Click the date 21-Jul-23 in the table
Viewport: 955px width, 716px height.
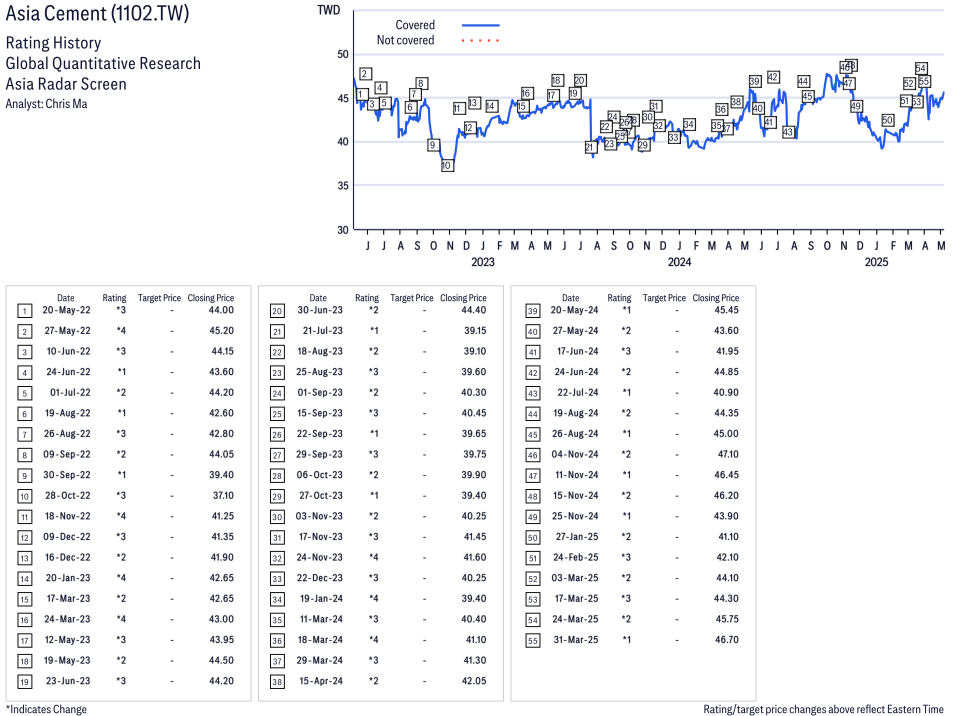pos(323,331)
